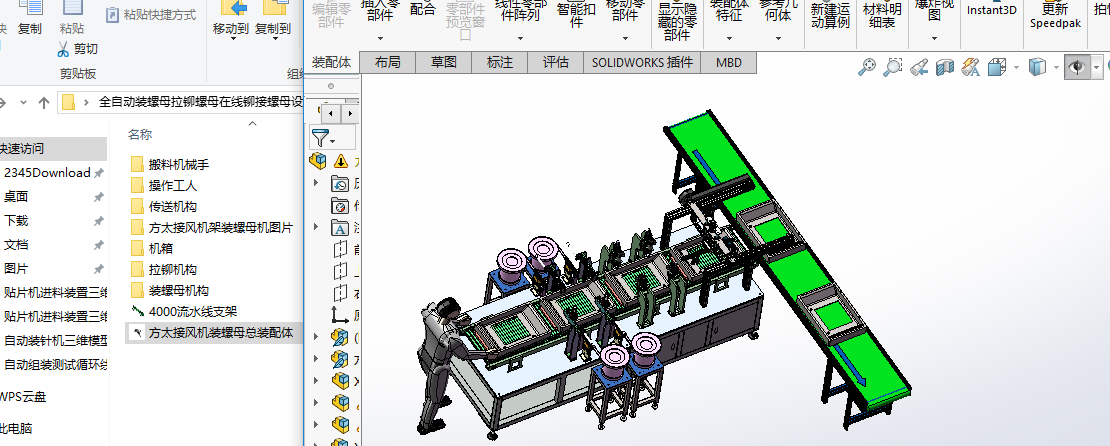Expand the first component below Origin
Screen dimensions: 1110x446
(x=316, y=336)
